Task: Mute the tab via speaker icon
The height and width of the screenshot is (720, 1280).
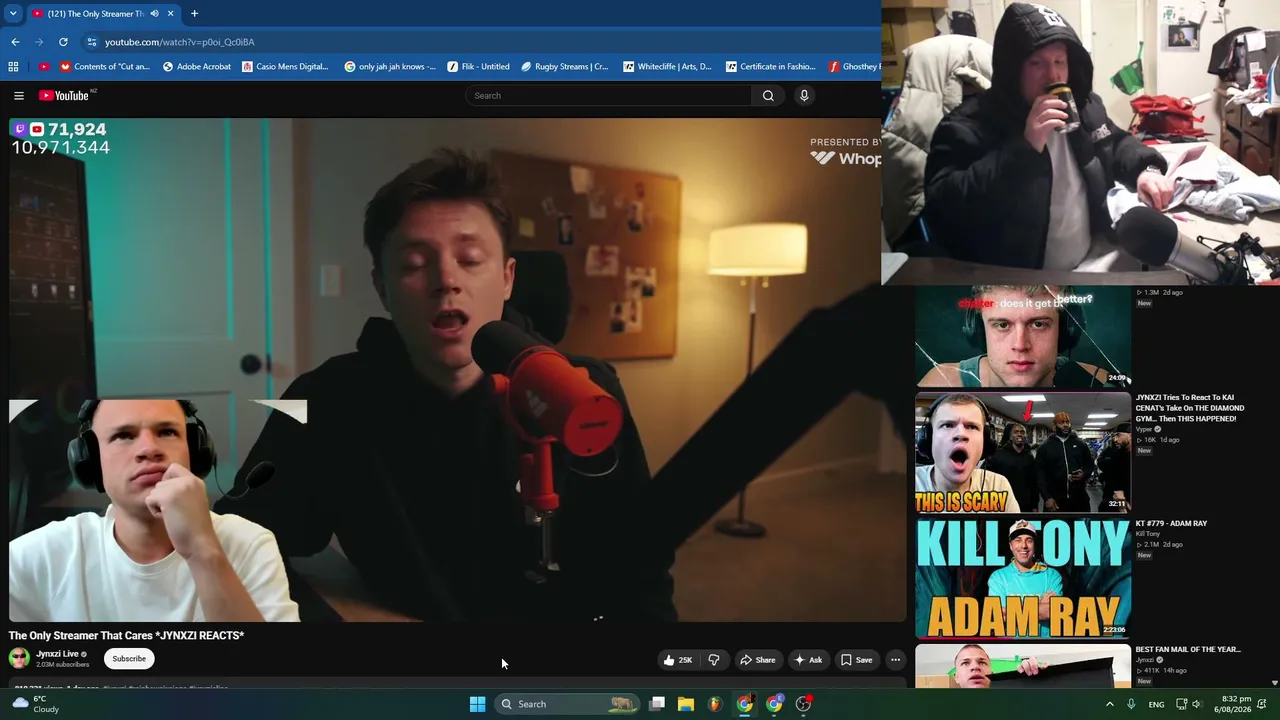Action: (x=154, y=14)
